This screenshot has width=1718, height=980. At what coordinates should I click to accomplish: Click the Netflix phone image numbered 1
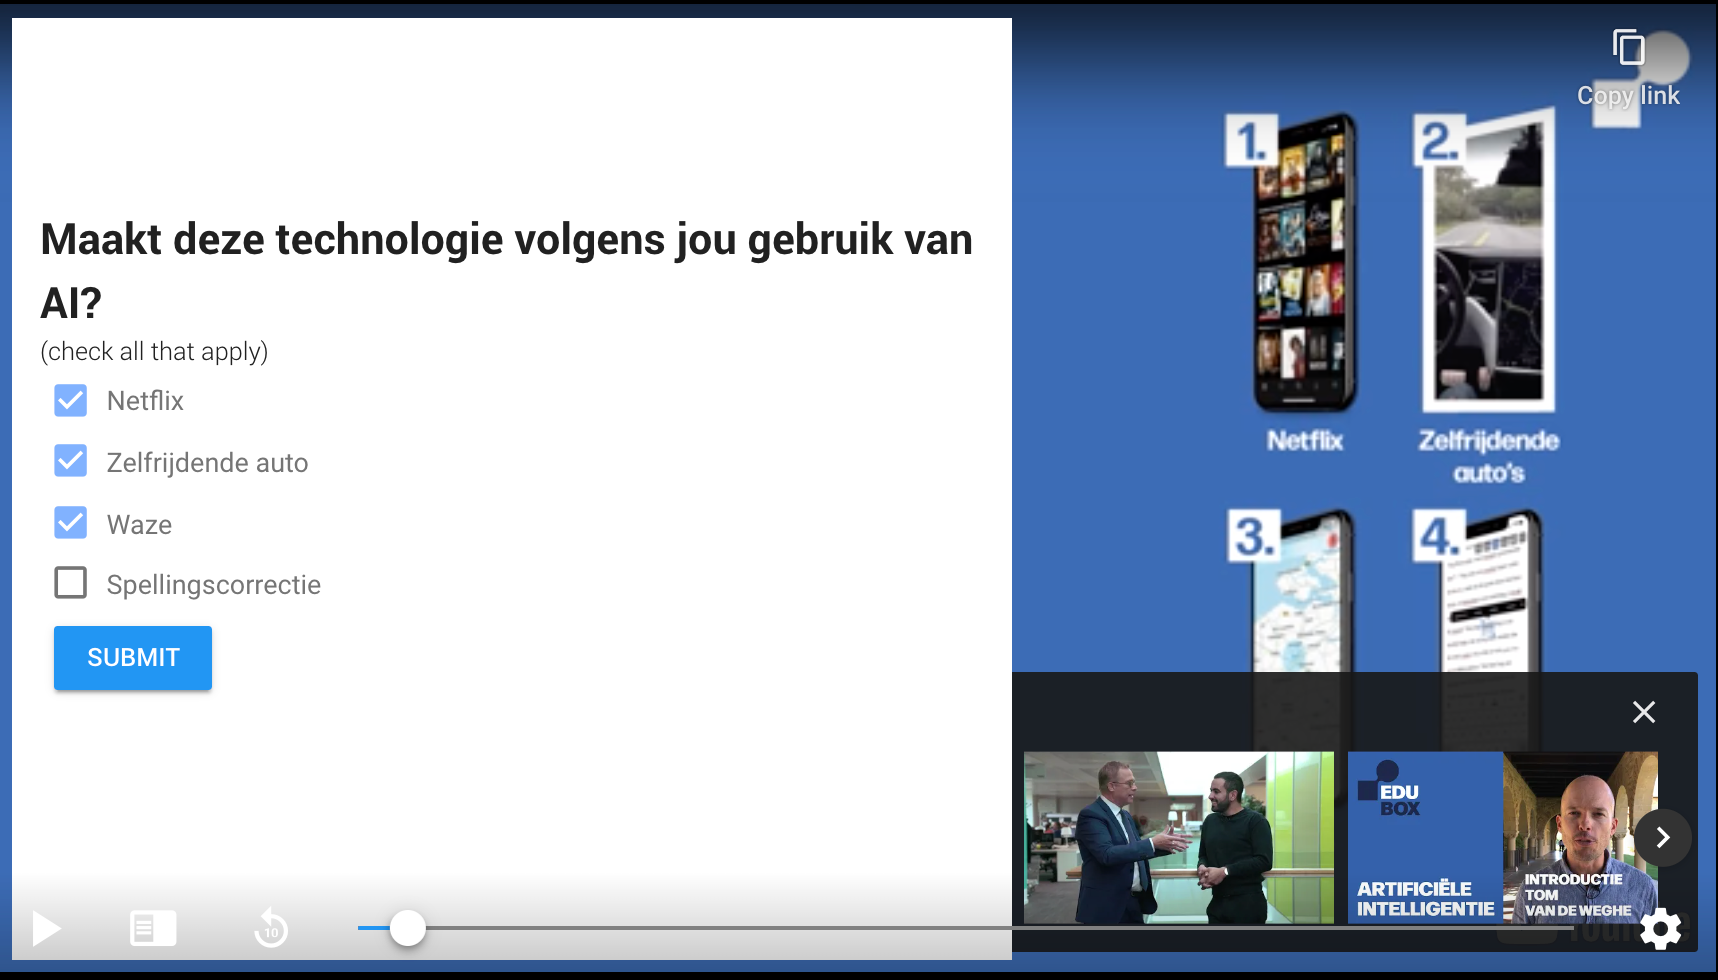pos(1303,262)
